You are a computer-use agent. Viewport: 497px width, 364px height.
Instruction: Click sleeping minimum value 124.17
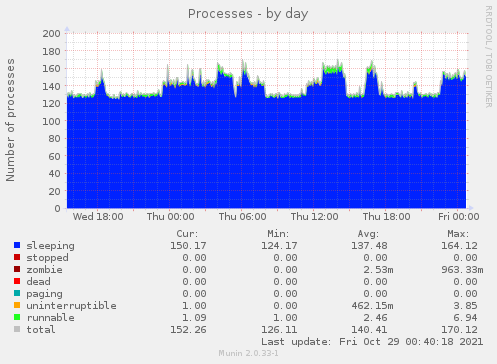279,246
